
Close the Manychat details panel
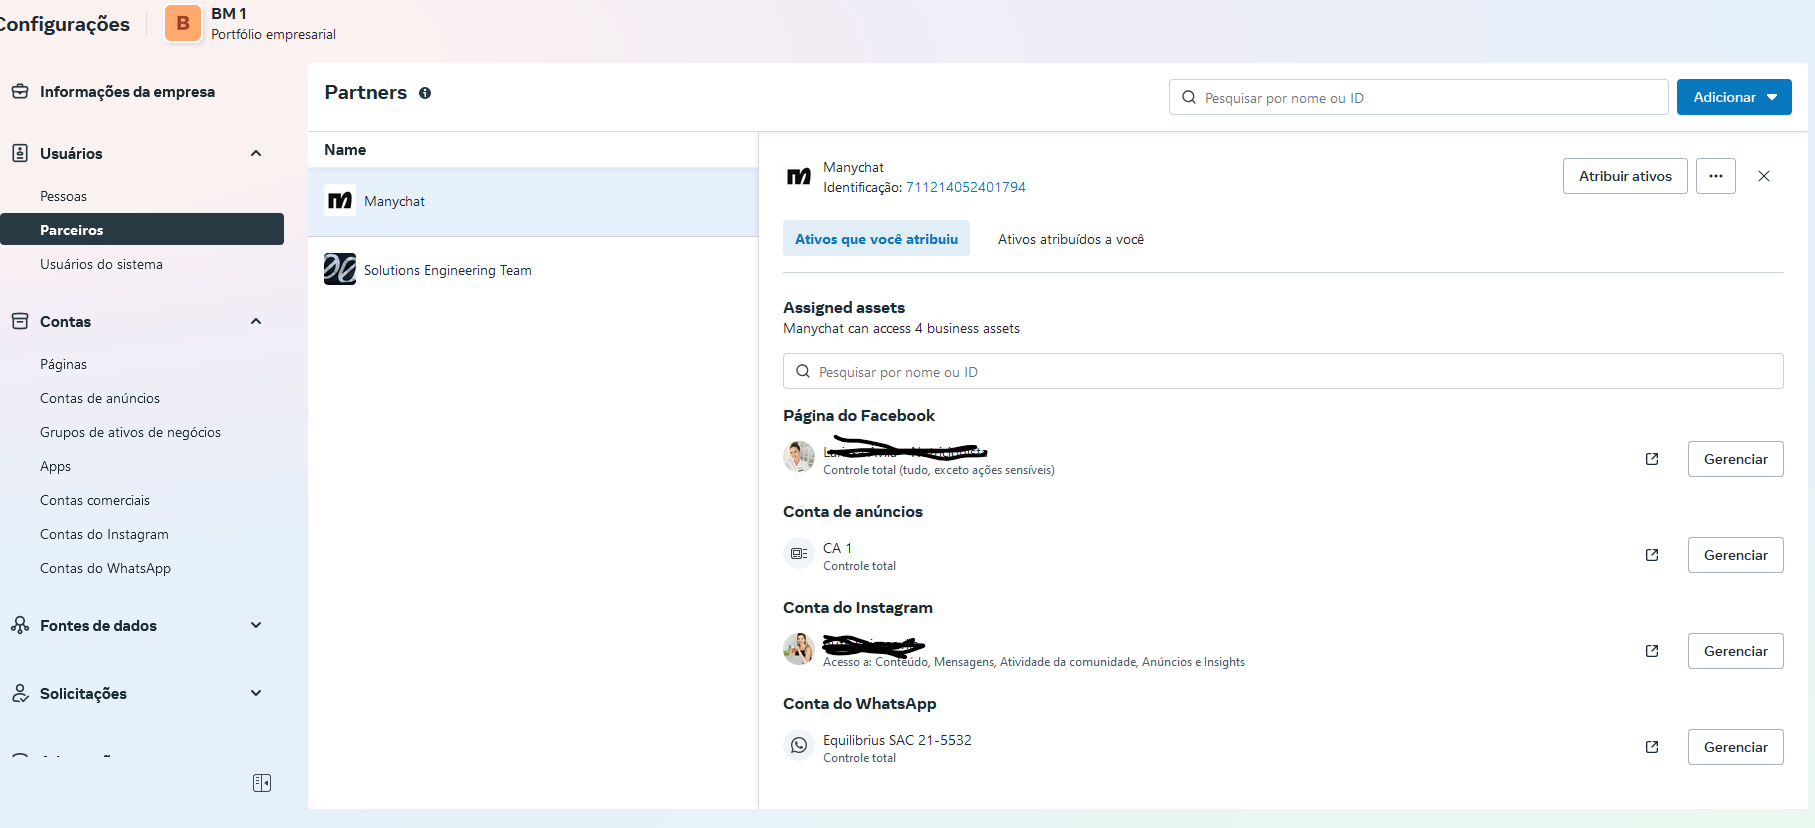coord(1764,176)
